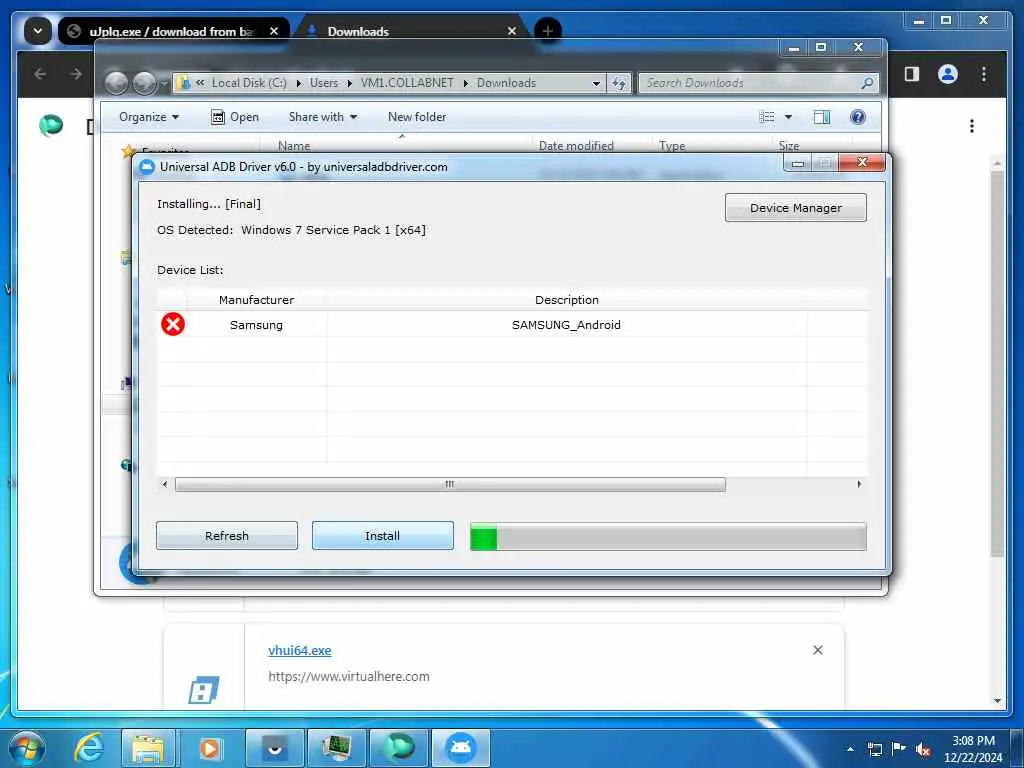Expand the arrow after VM1.COLLABNET in the path
This screenshot has width=1024, height=768.
pos(466,84)
